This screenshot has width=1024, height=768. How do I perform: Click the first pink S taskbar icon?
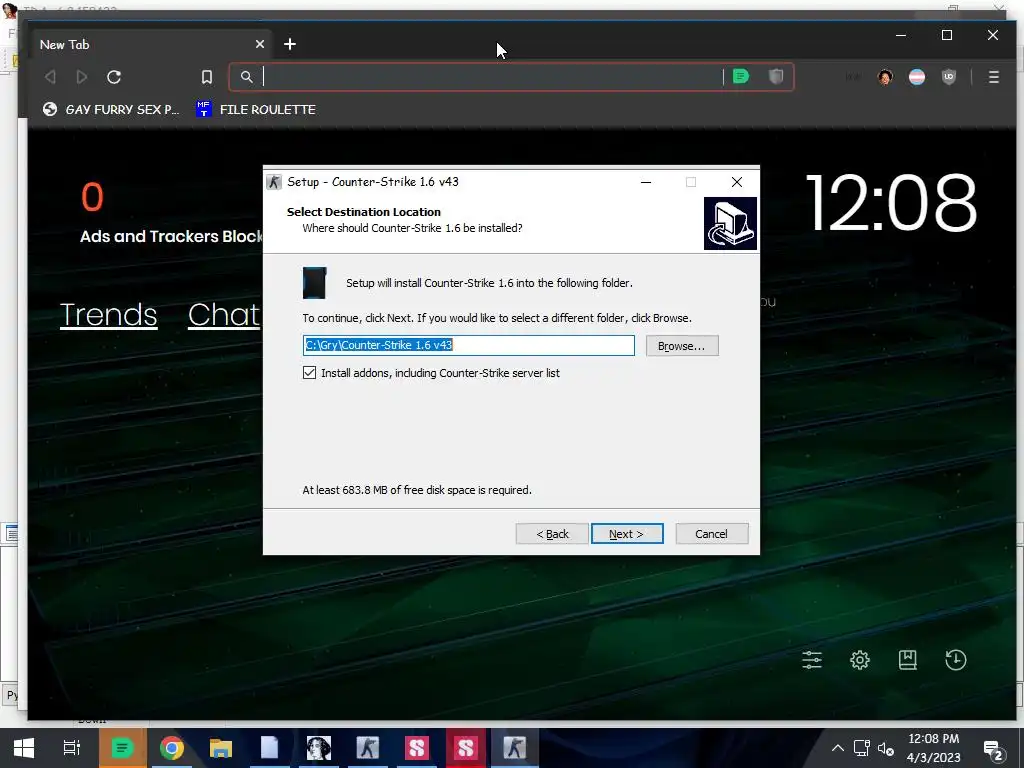pyautogui.click(x=417, y=748)
